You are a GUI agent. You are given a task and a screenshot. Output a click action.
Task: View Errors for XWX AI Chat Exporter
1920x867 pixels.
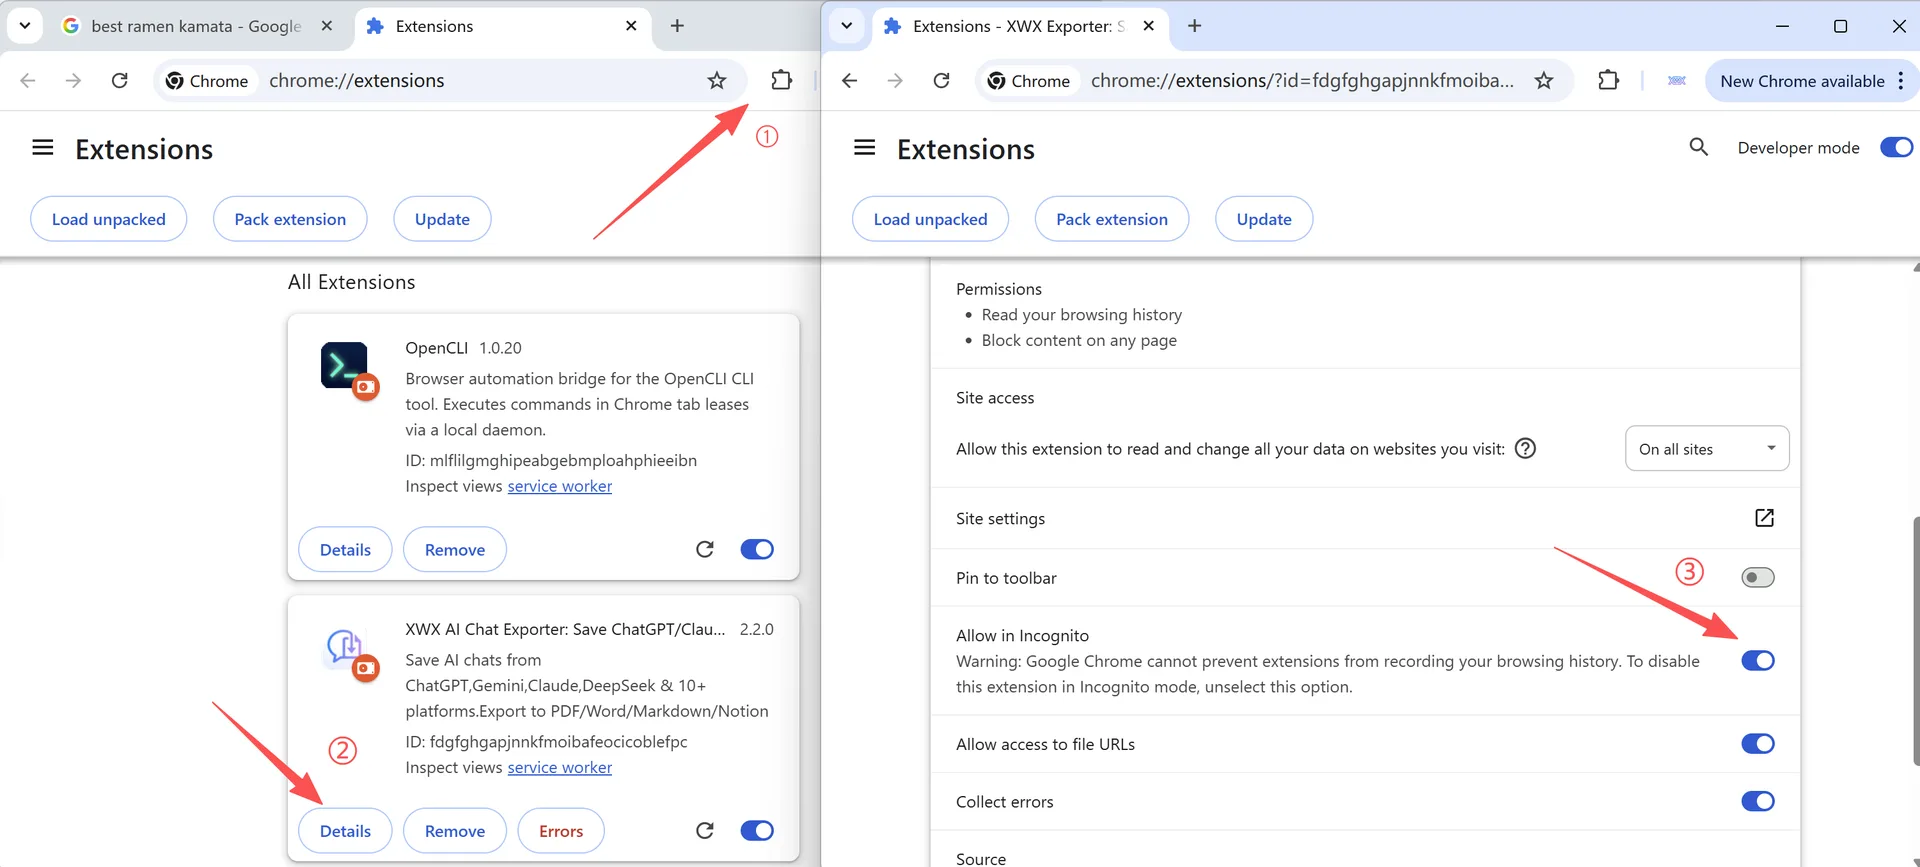(561, 831)
